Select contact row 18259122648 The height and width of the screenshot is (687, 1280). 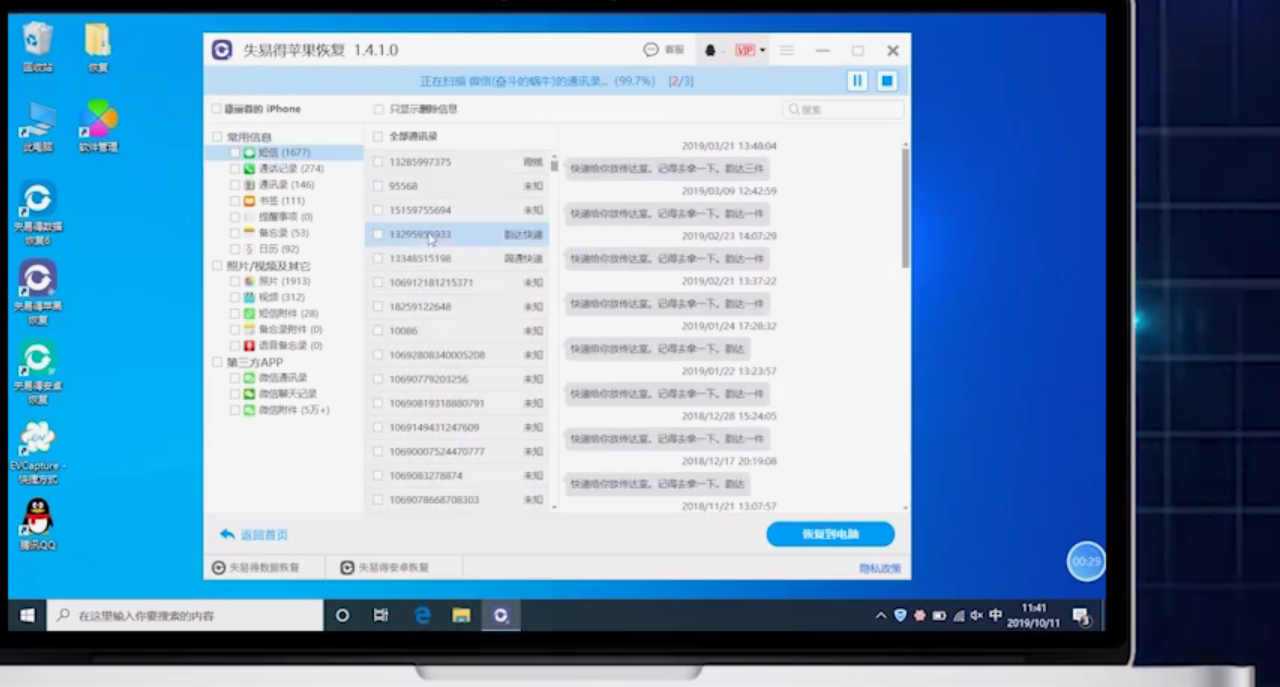(456, 307)
